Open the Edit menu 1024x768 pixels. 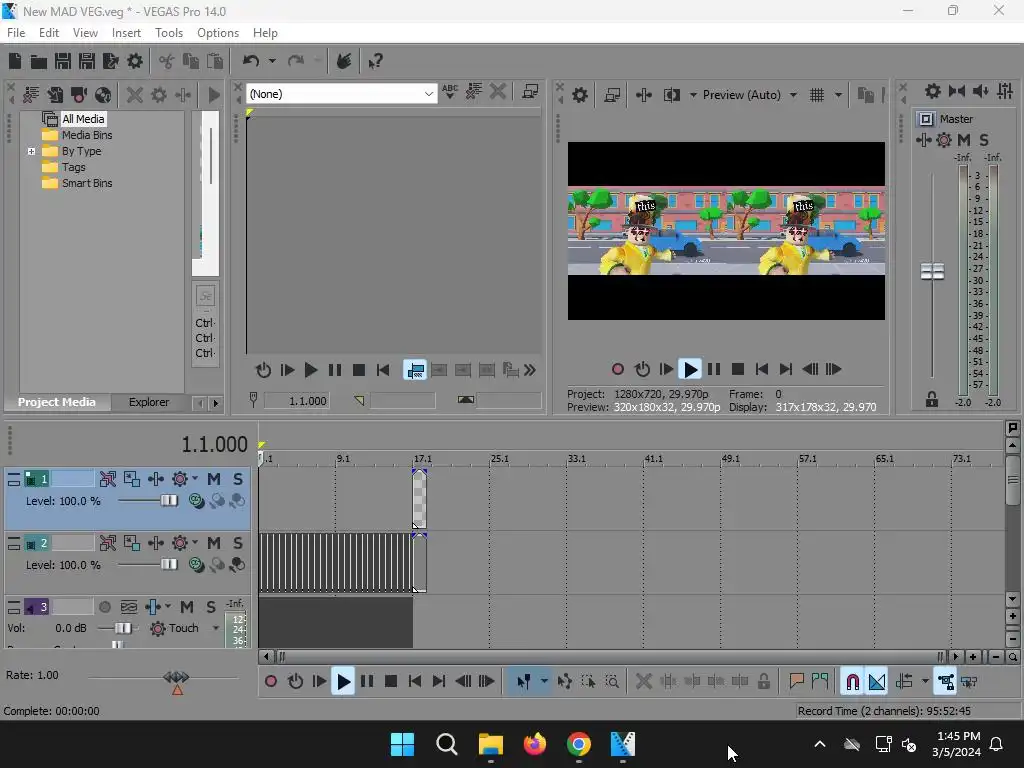pos(48,33)
